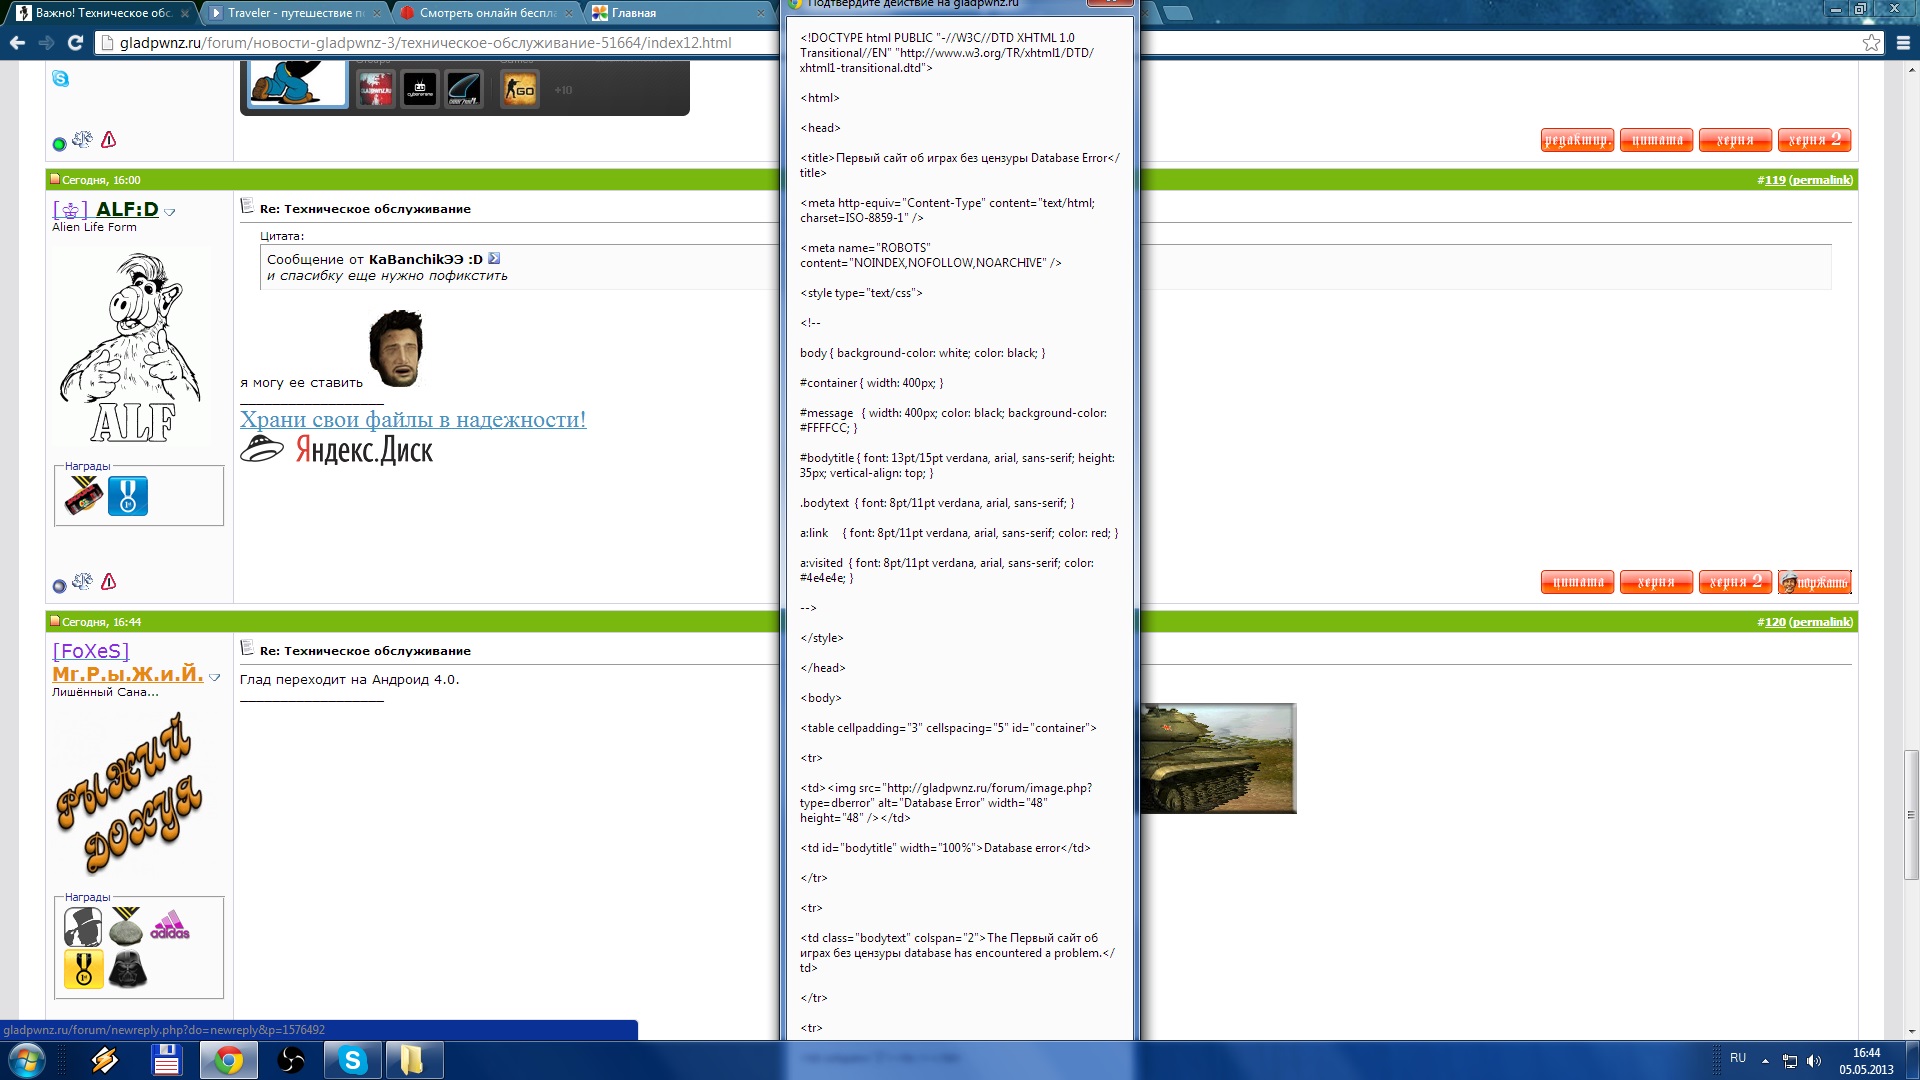Click the reputation scales icon under ALF:D post
This screenshot has height=1080, width=1920.
click(x=83, y=582)
